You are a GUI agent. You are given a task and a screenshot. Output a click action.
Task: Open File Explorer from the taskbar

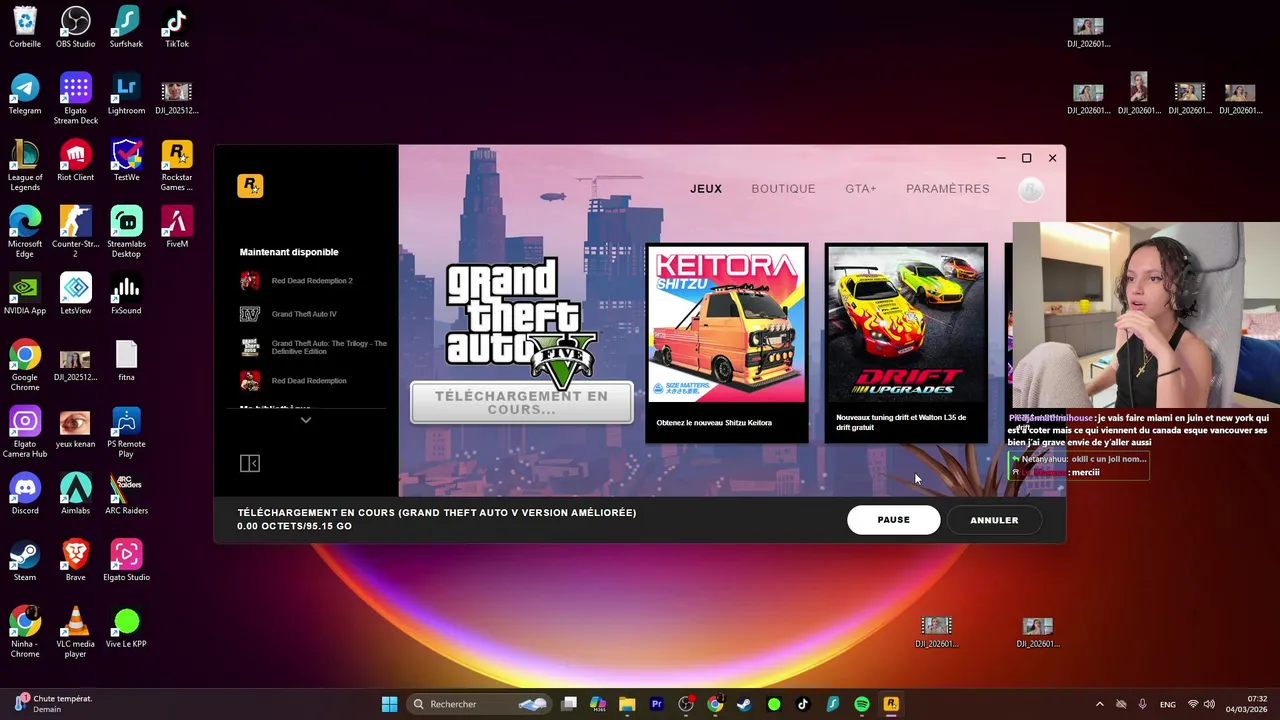click(627, 704)
